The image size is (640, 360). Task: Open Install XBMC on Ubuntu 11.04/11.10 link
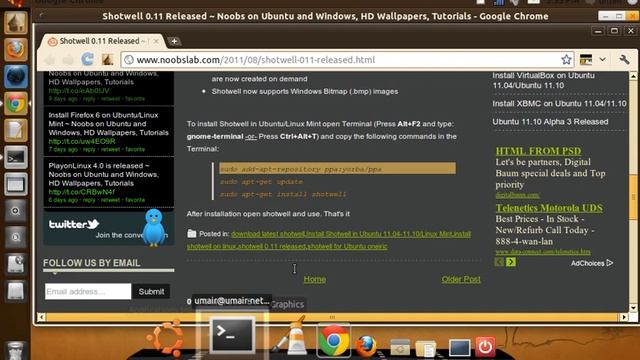pyautogui.click(x=559, y=104)
